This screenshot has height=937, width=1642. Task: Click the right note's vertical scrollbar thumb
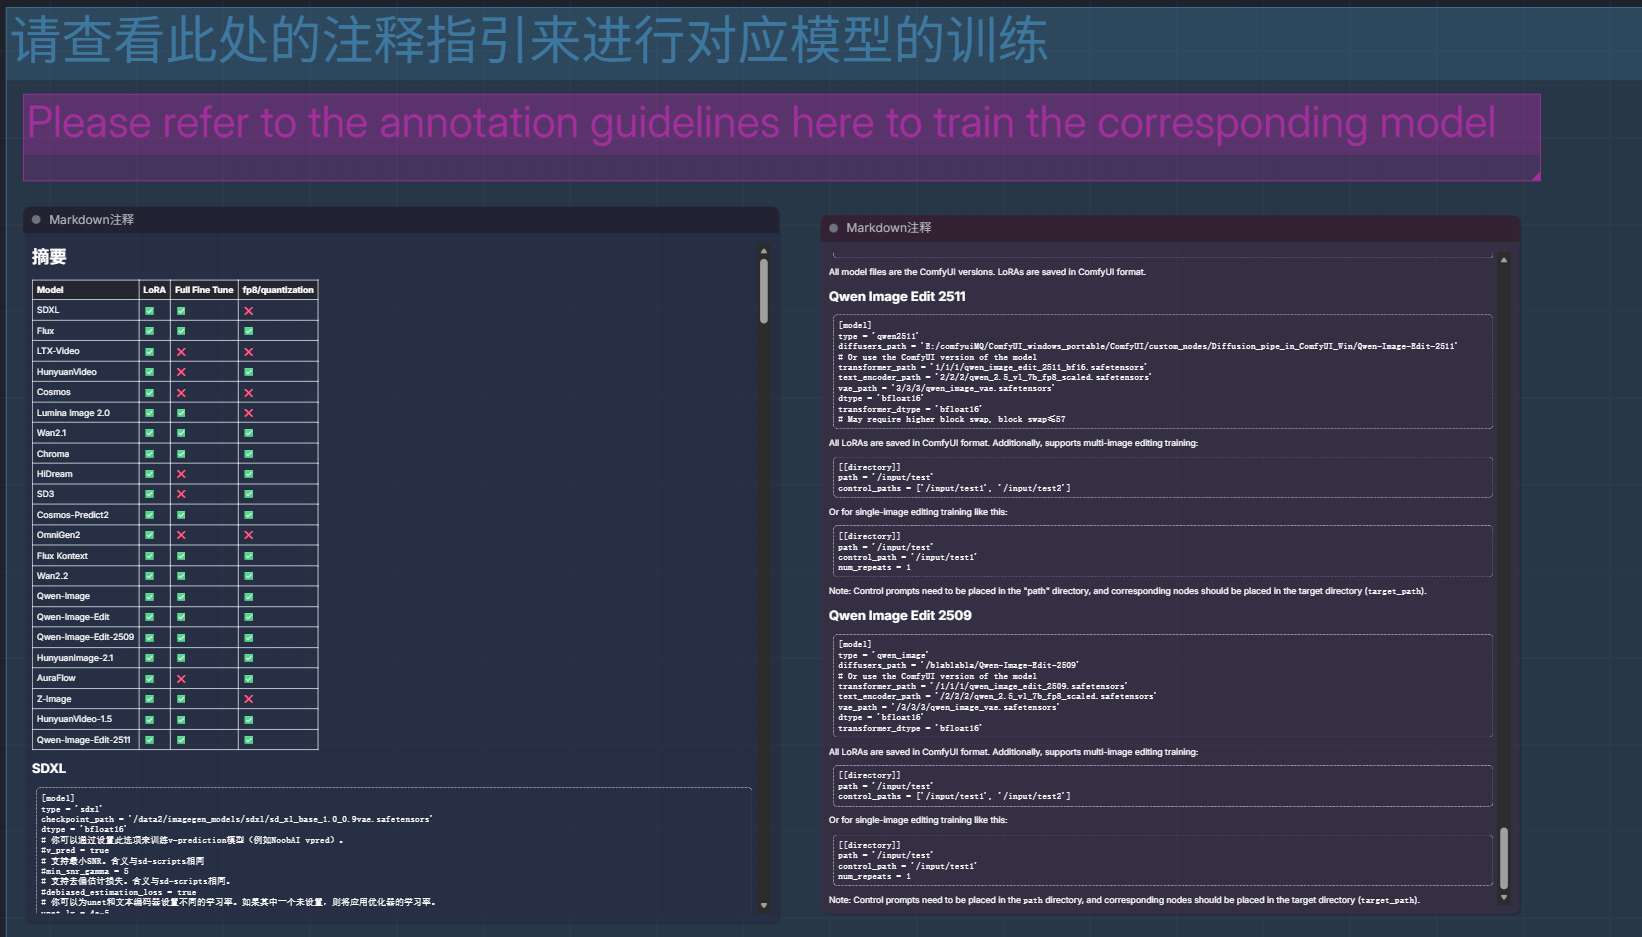pyautogui.click(x=1503, y=858)
